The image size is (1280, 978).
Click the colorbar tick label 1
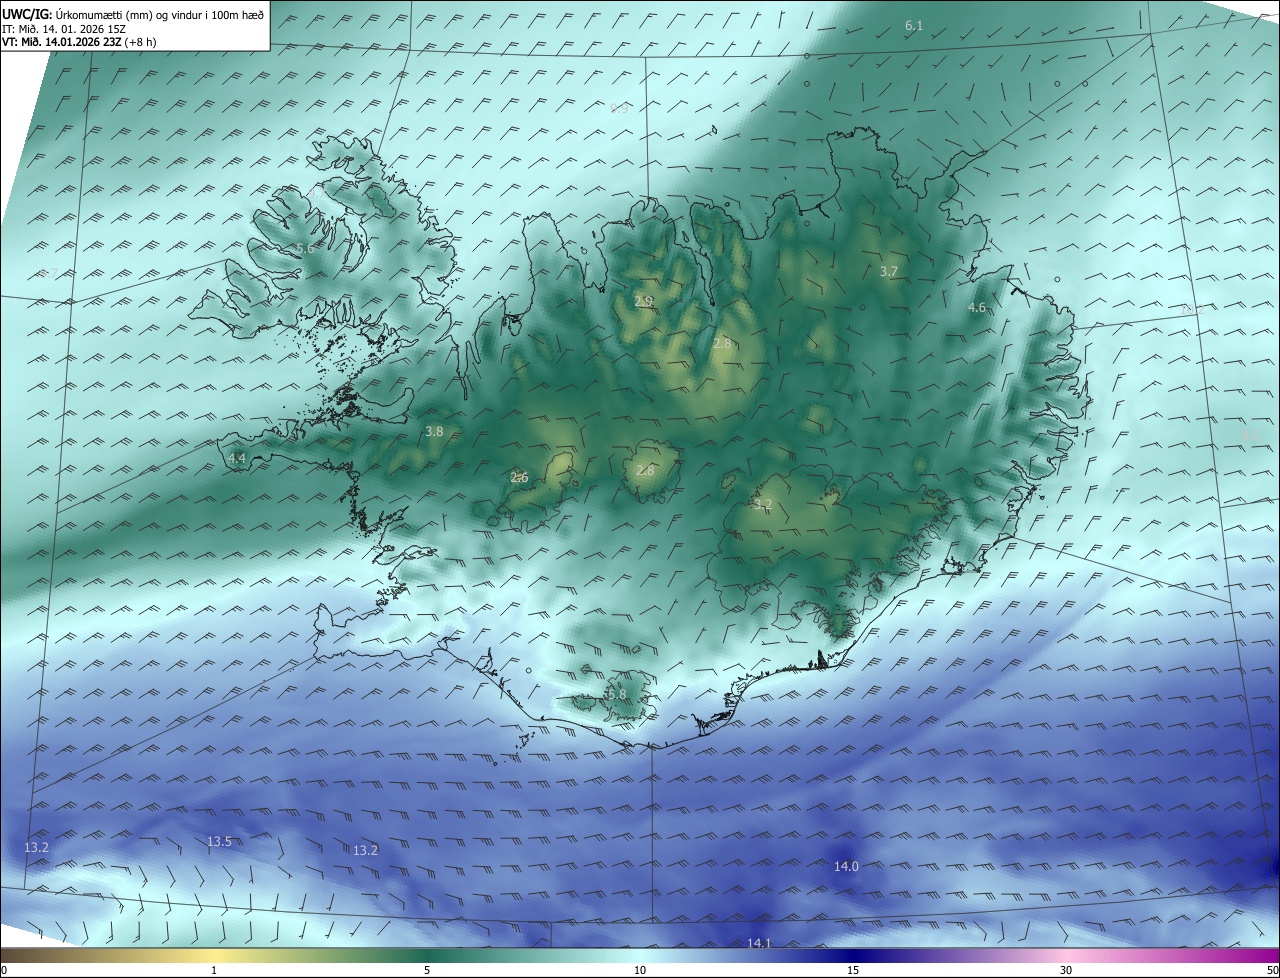click(x=214, y=970)
